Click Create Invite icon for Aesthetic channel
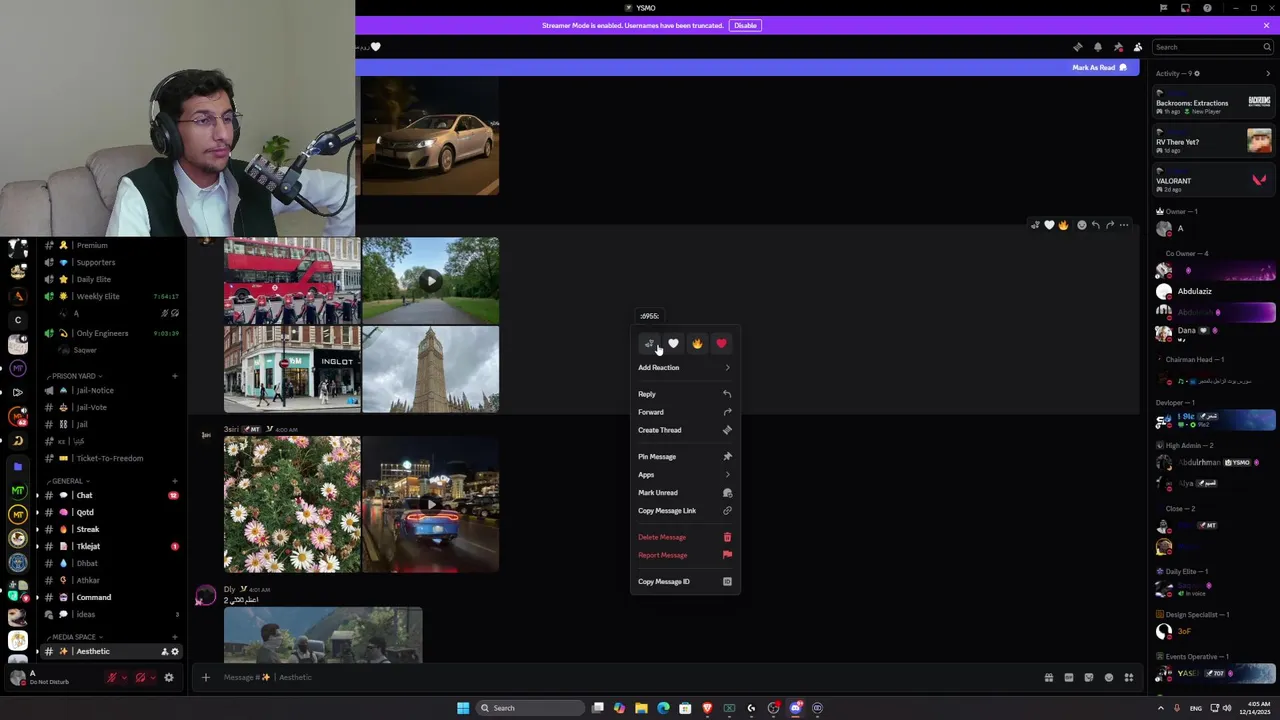This screenshot has height=720, width=1280. coord(164,652)
